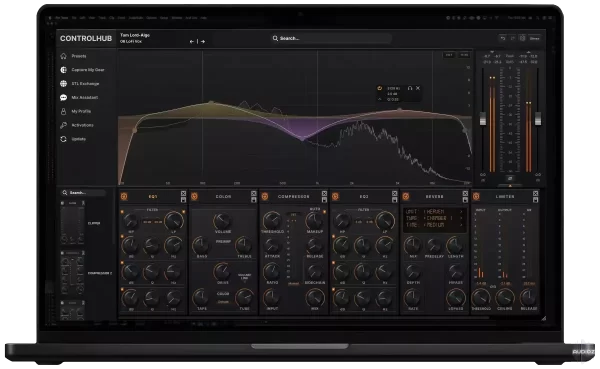Save the Reverb module preset
This screenshot has height=369, width=600.
pyautogui.click(x=465, y=200)
